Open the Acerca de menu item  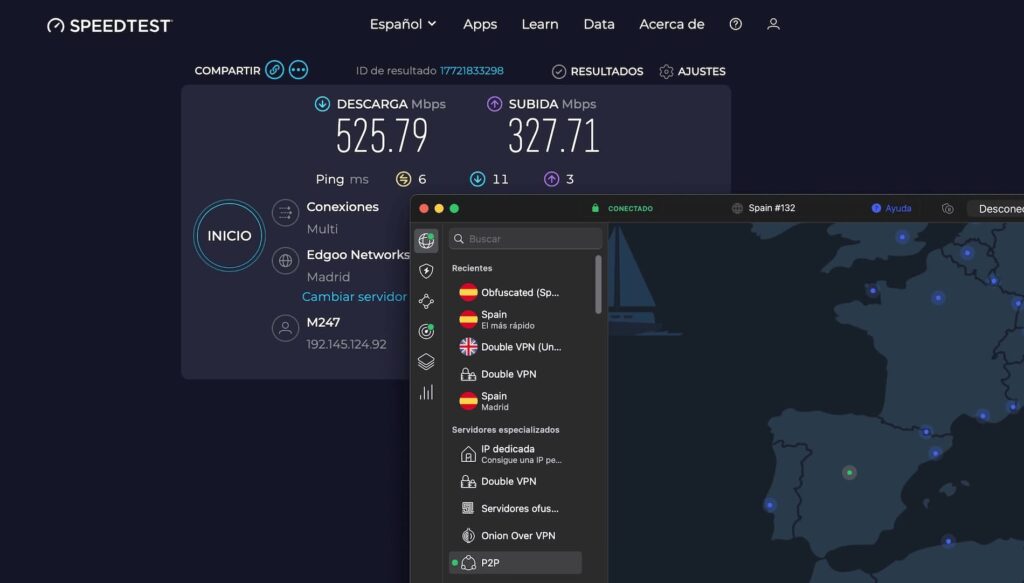coord(671,24)
